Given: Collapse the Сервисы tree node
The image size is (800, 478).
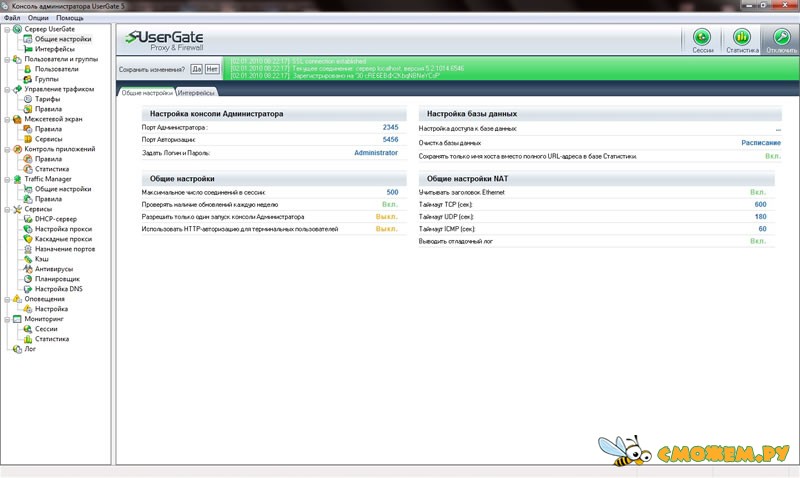Looking at the screenshot, I should click(x=7, y=209).
